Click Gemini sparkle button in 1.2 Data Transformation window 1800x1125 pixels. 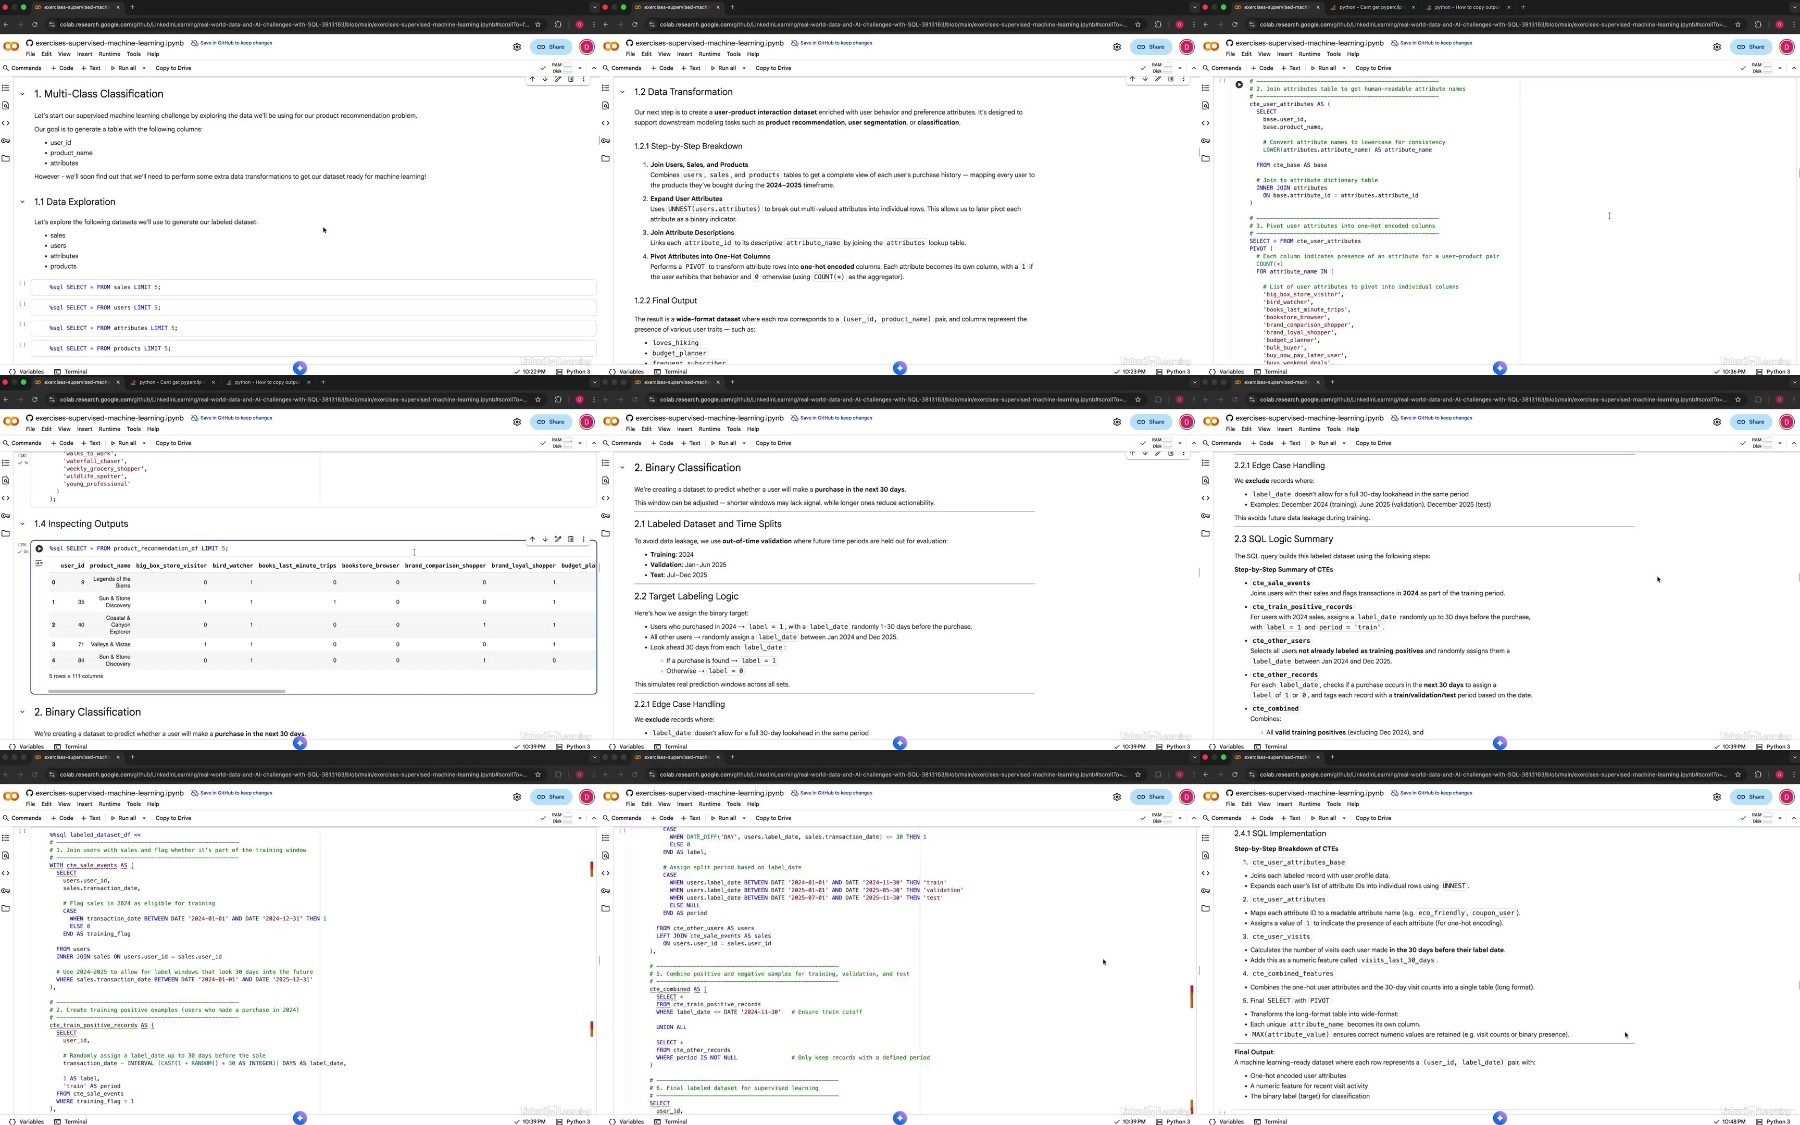click(900, 368)
